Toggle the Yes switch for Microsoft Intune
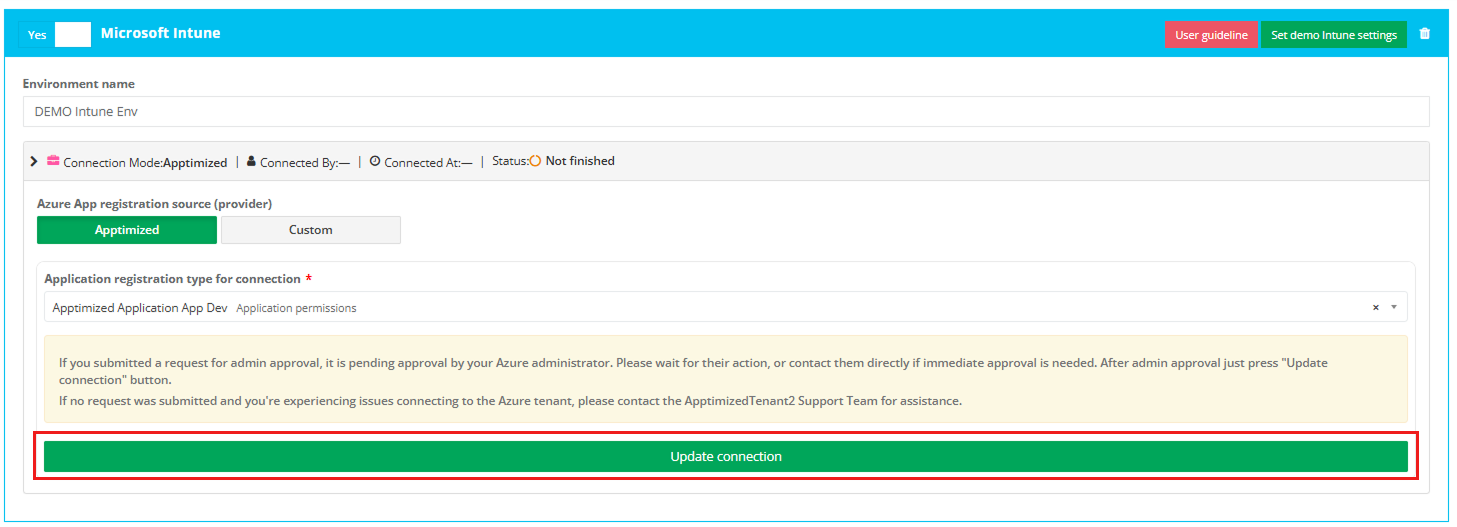1457x527 pixels. 55,34
